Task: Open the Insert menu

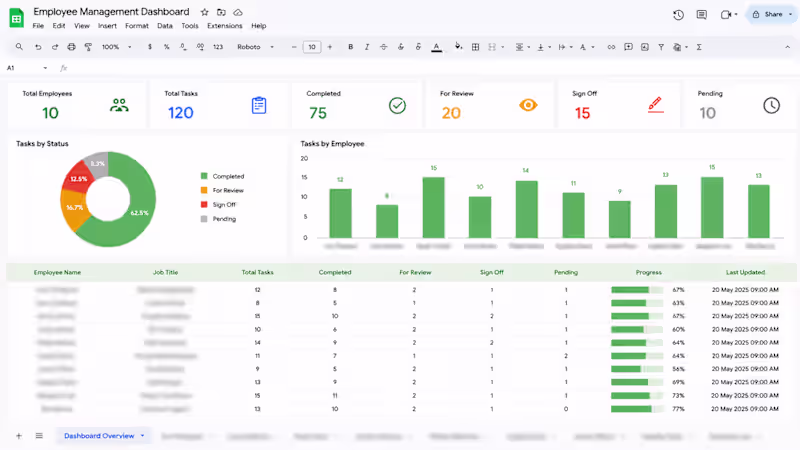Action: [107, 26]
